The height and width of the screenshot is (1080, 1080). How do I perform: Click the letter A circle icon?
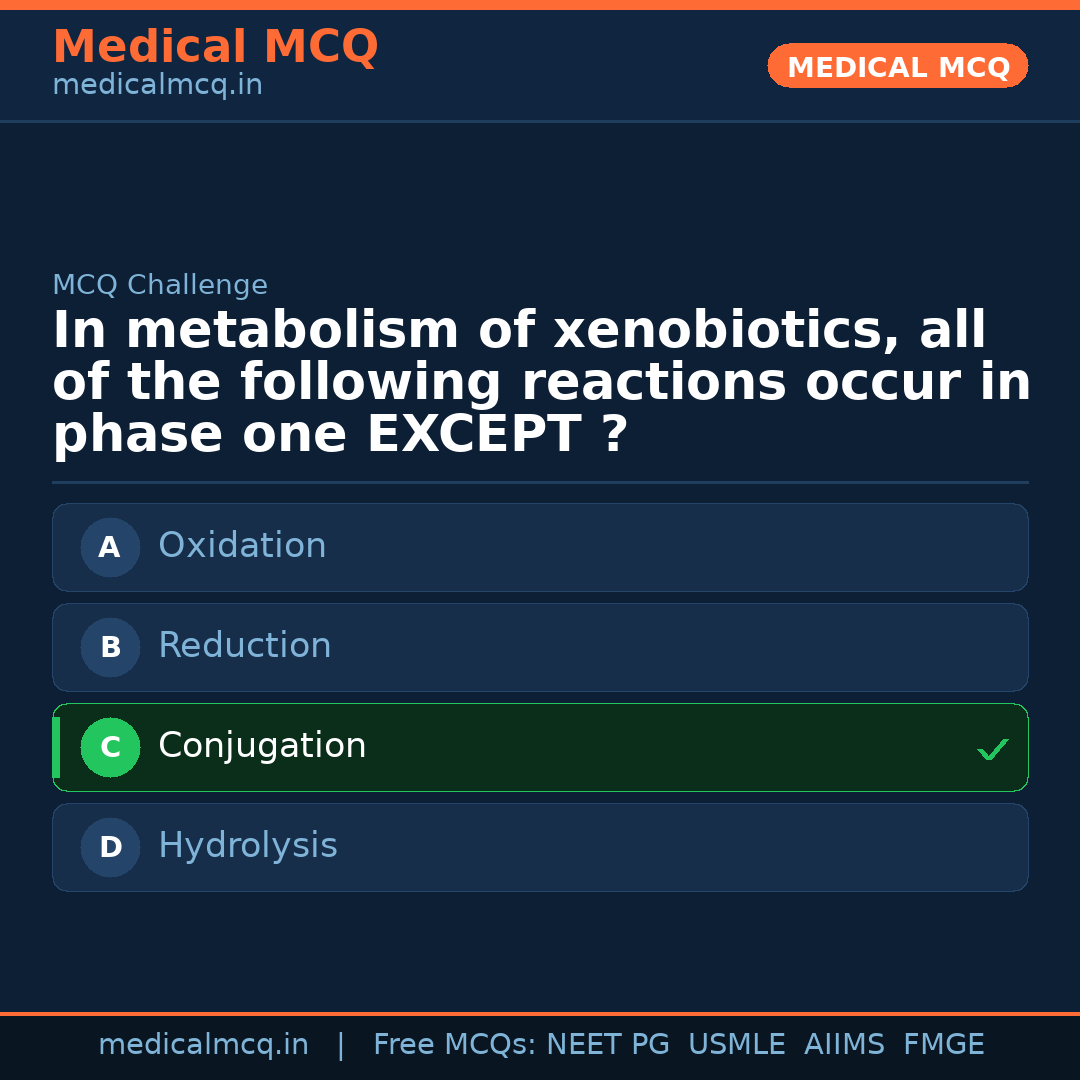[x=110, y=547]
